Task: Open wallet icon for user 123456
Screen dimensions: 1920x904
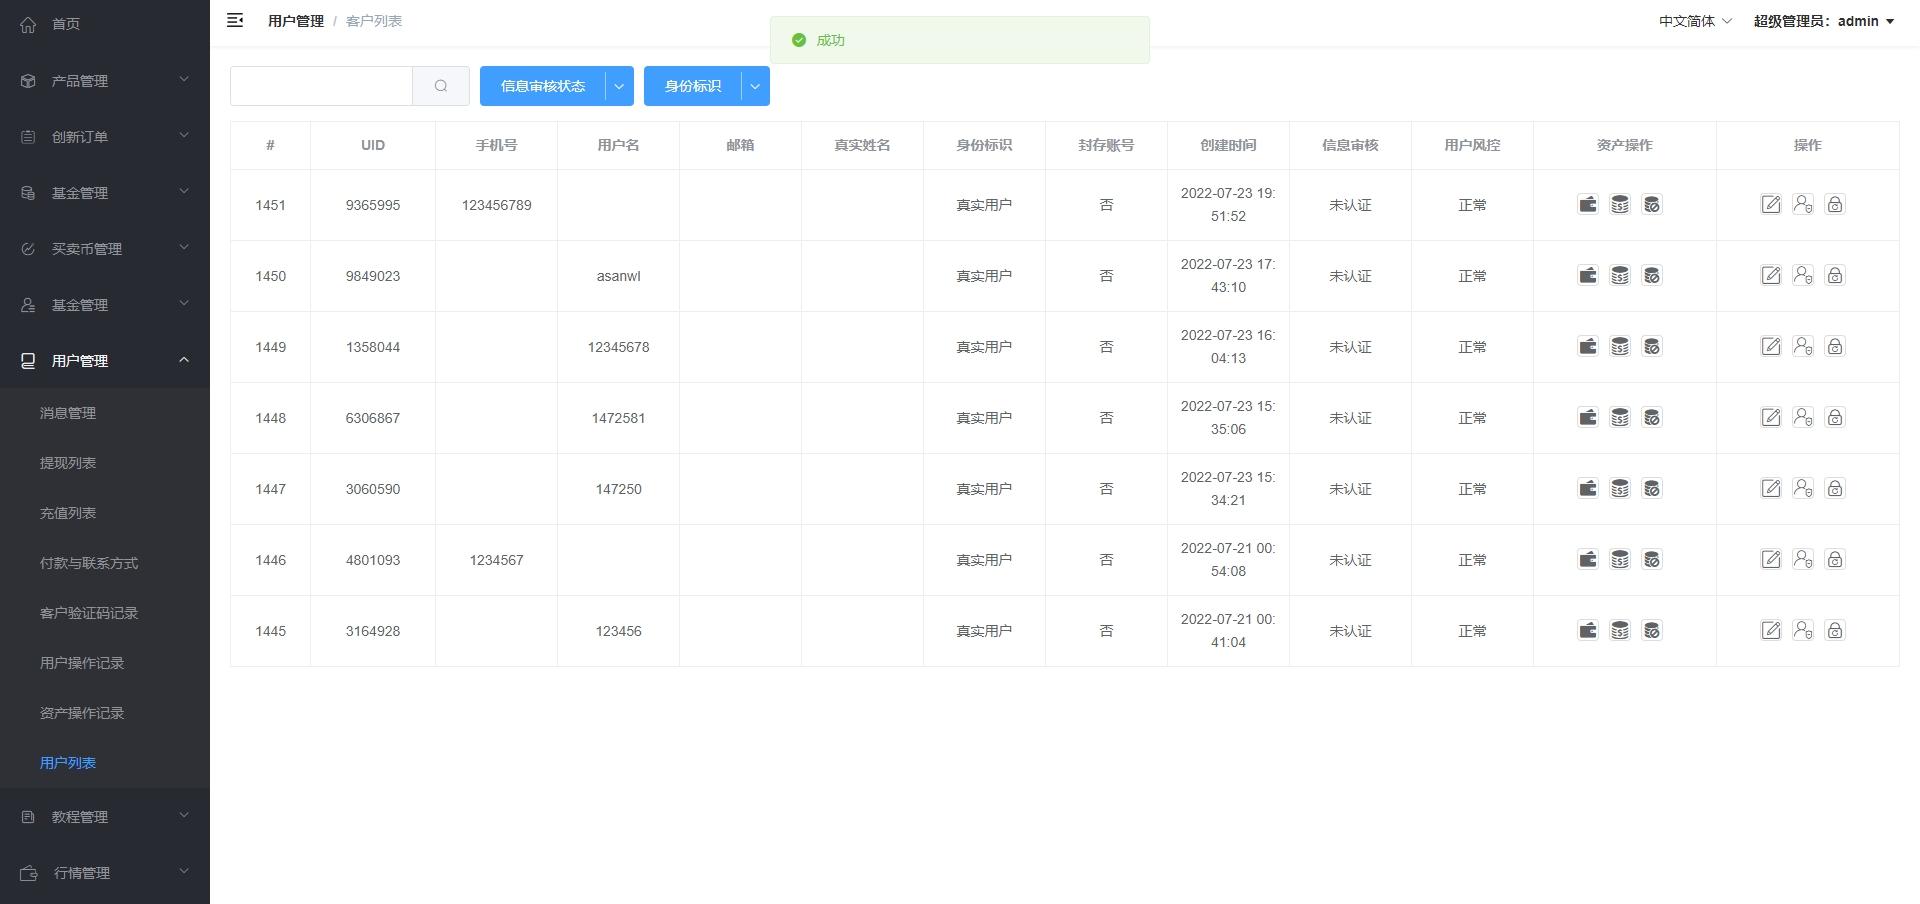Action: tap(1588, 630)
